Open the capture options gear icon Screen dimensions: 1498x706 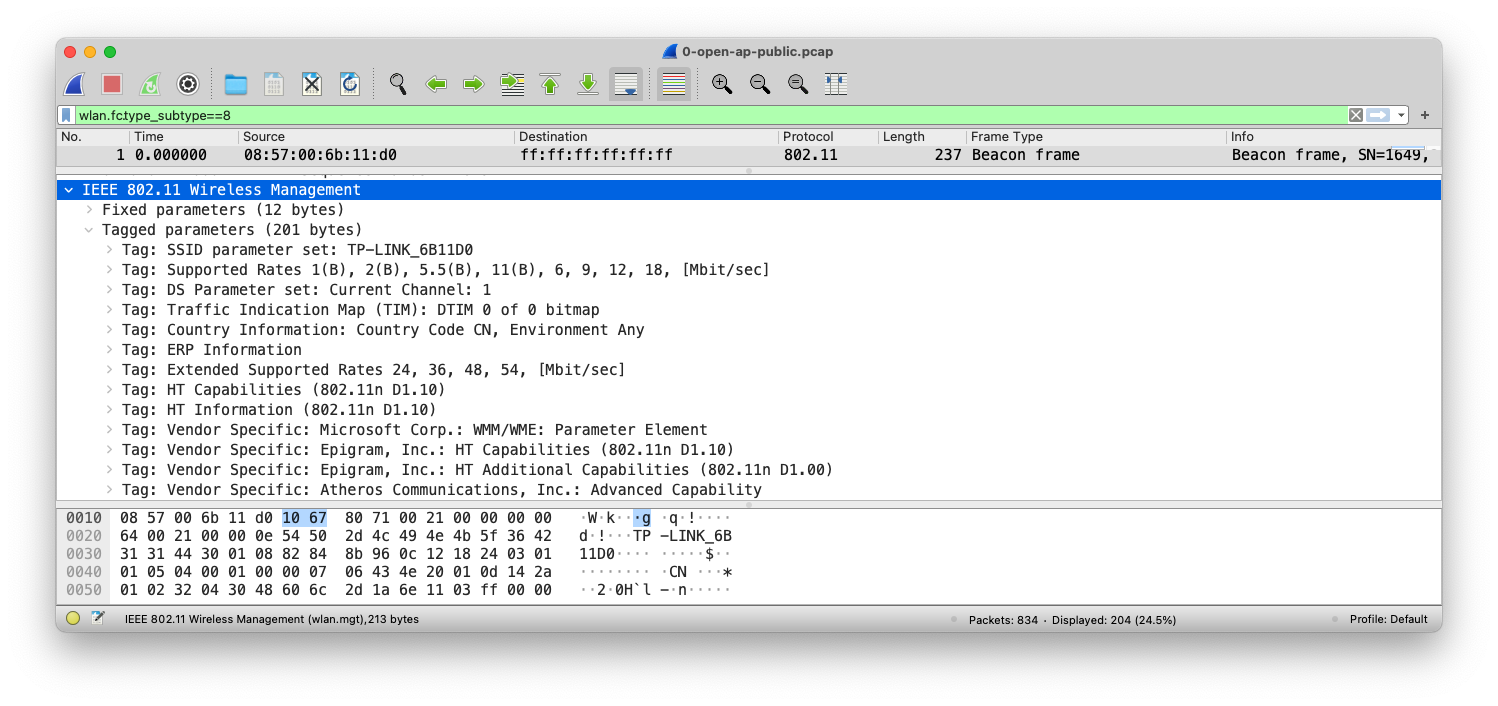188,84
